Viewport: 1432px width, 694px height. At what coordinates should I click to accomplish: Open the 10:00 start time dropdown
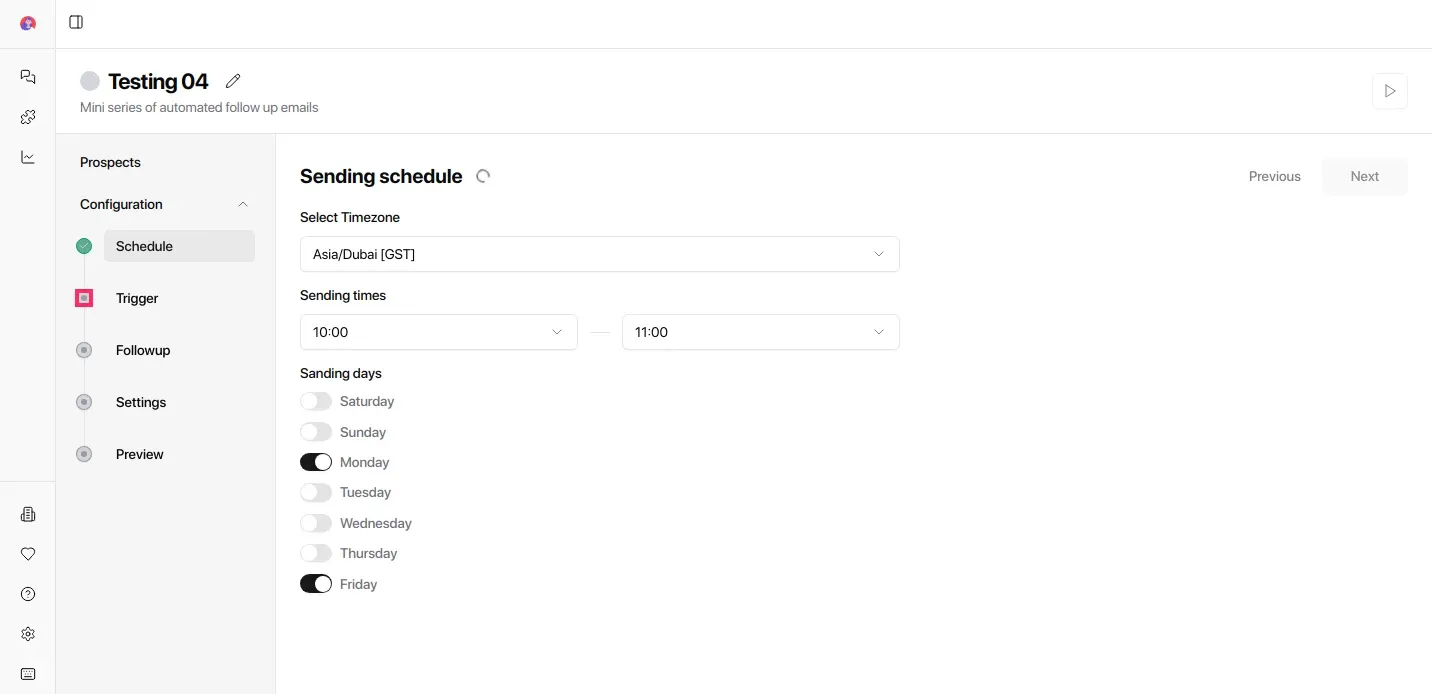click(x=438, y=332)
